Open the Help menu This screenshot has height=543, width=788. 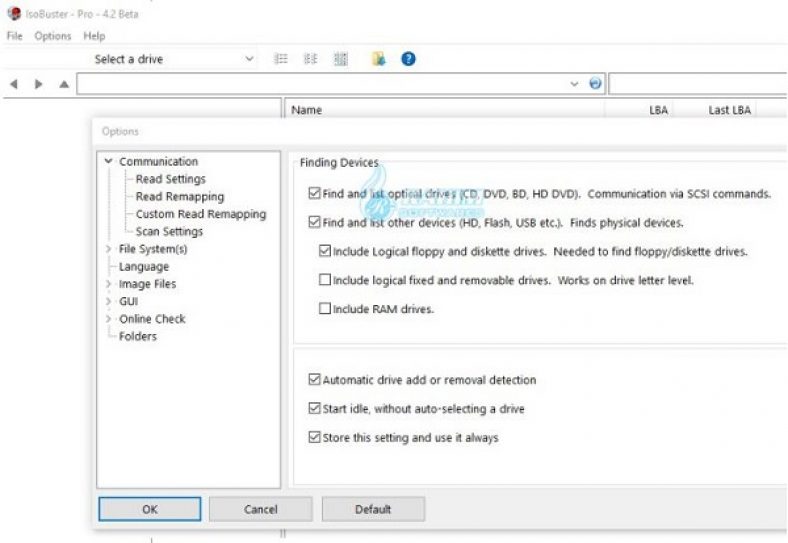(94, 36)
